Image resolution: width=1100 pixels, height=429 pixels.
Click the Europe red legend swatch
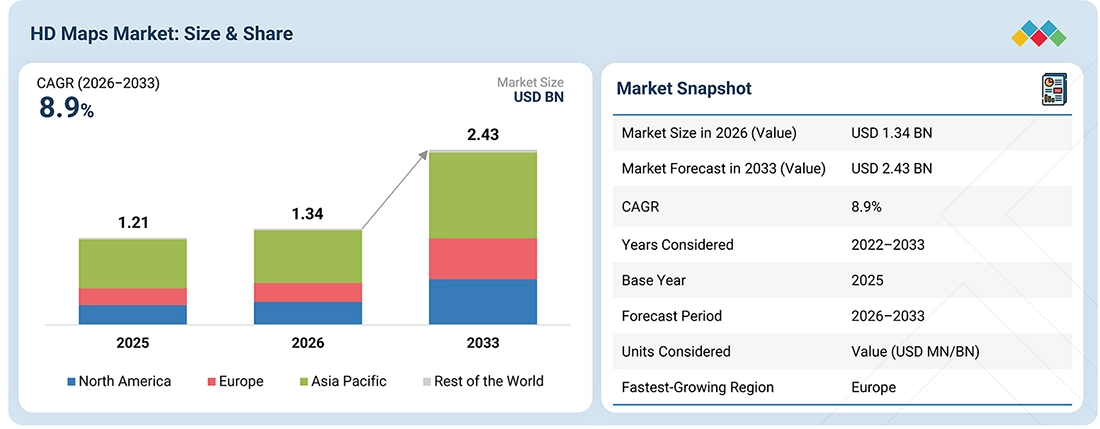tap(213, 382)
